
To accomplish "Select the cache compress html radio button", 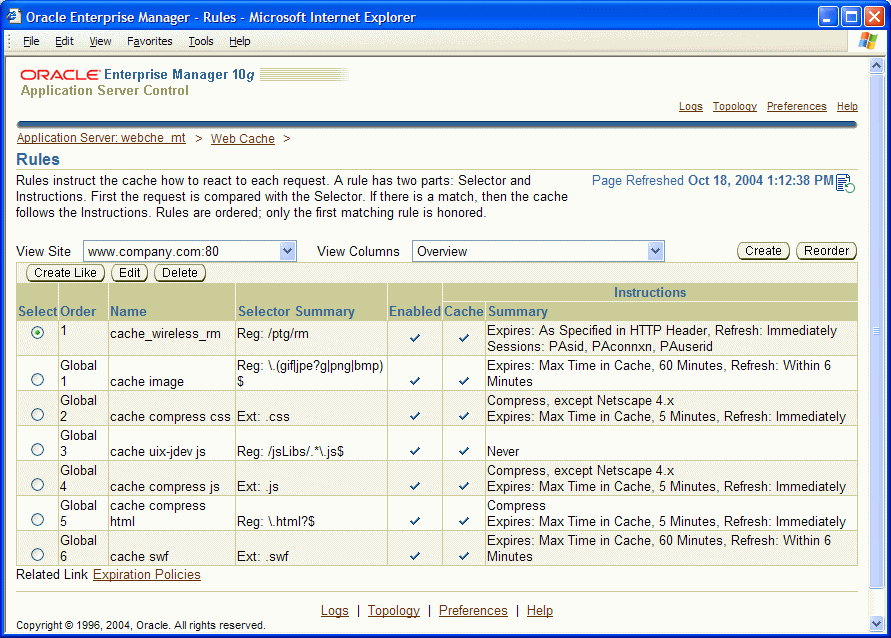I will coord(38,519).
